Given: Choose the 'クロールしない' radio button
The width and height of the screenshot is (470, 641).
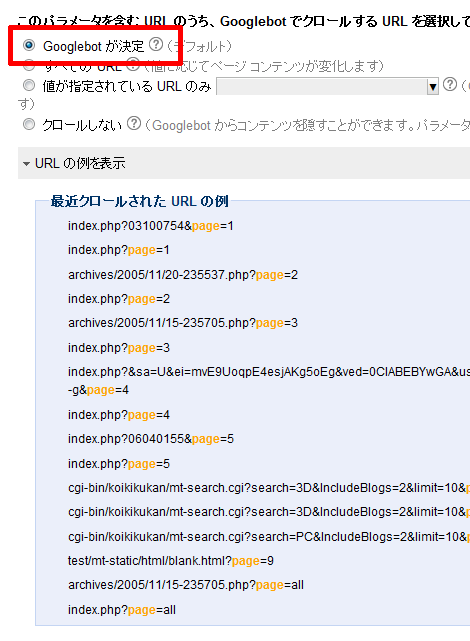Looking at the screenshot, I should (x=29, y=123).
